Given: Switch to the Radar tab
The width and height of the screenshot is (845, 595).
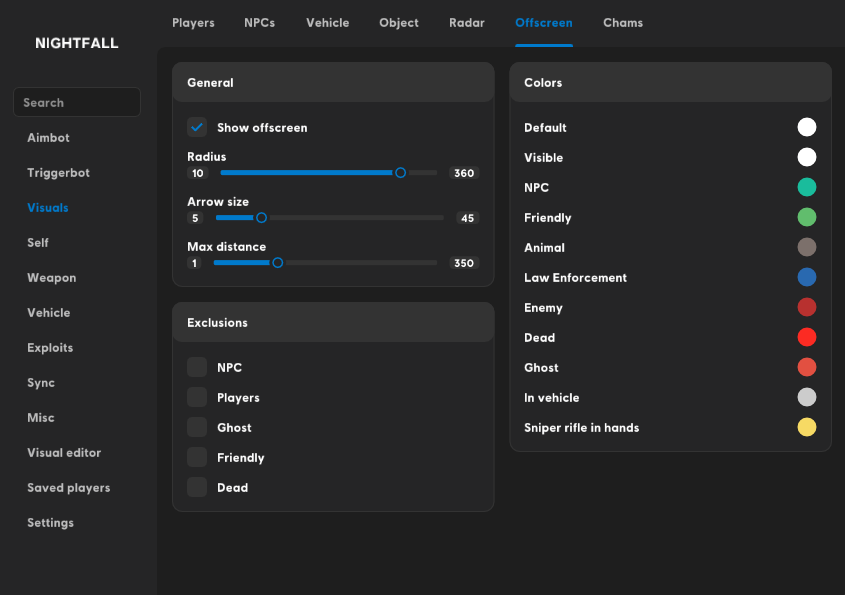Looking at the screenshot, I should click(466, 22).
